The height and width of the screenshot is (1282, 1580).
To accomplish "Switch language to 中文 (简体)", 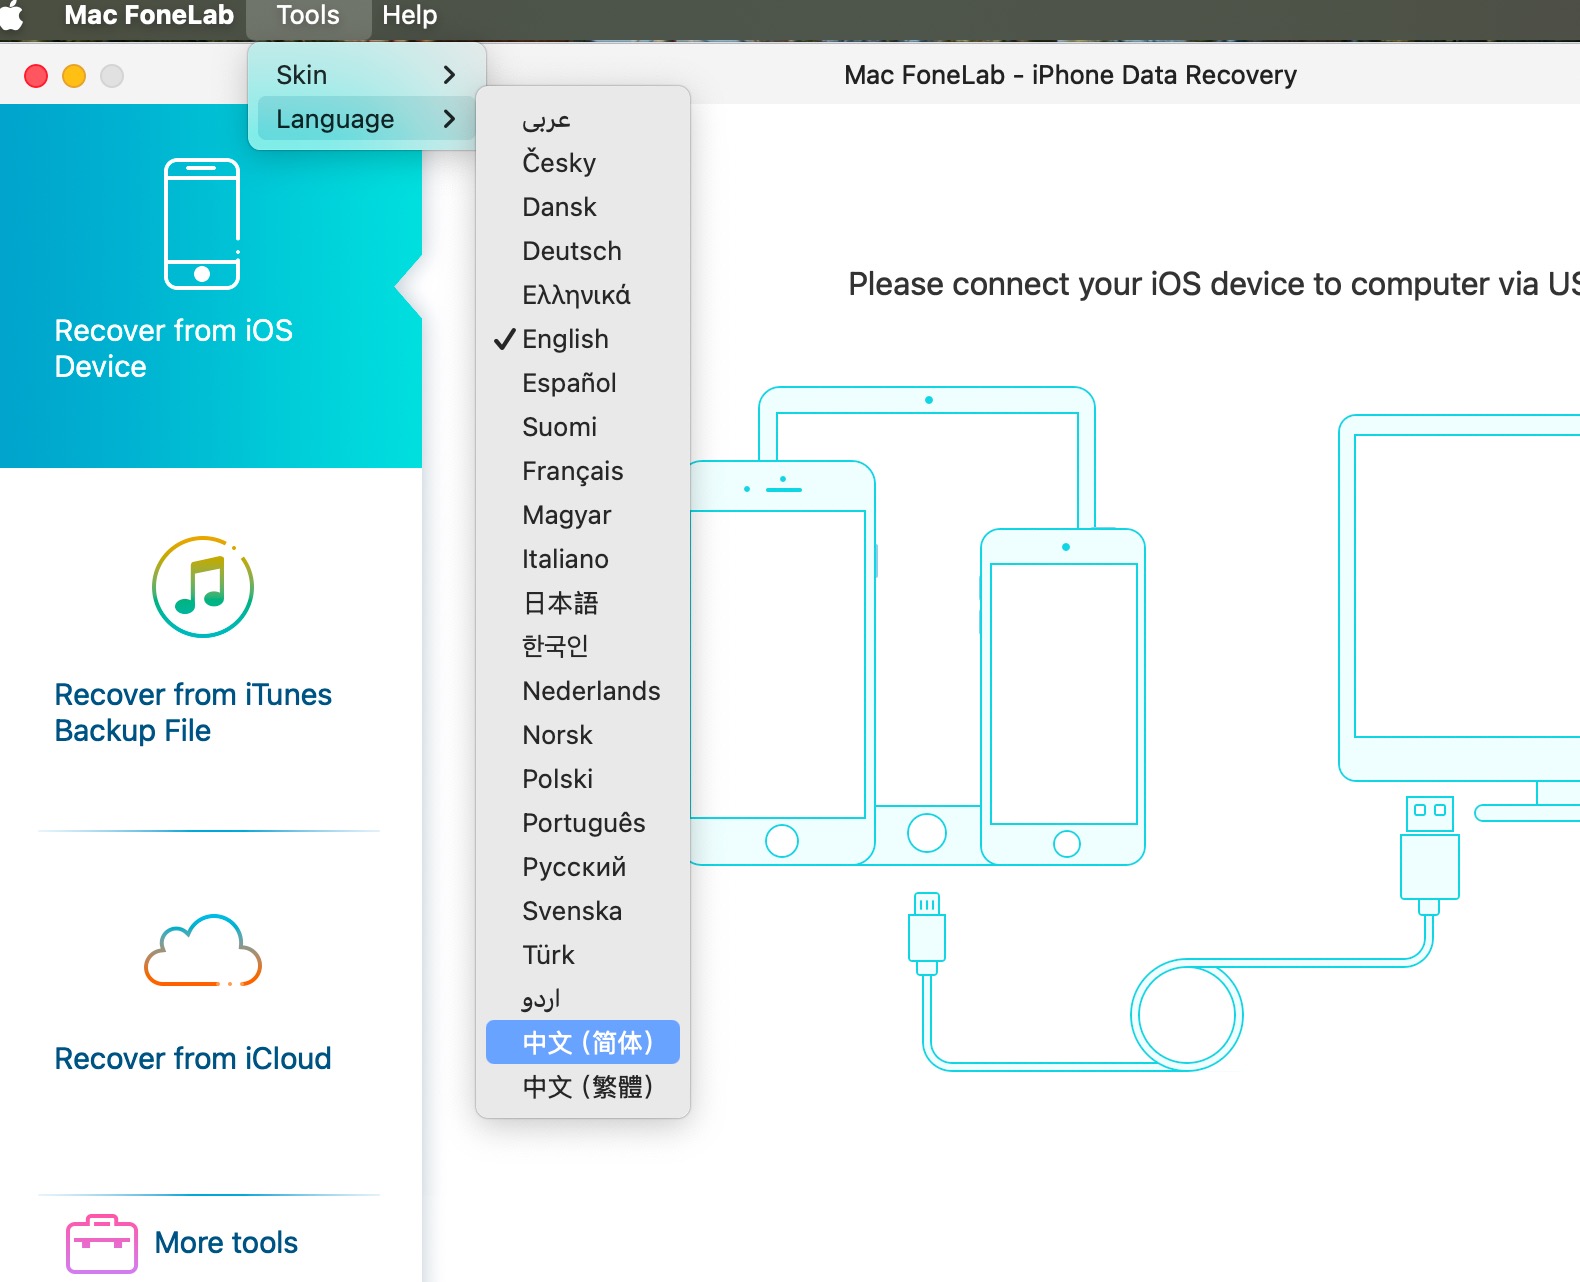I will point(586,1042).
